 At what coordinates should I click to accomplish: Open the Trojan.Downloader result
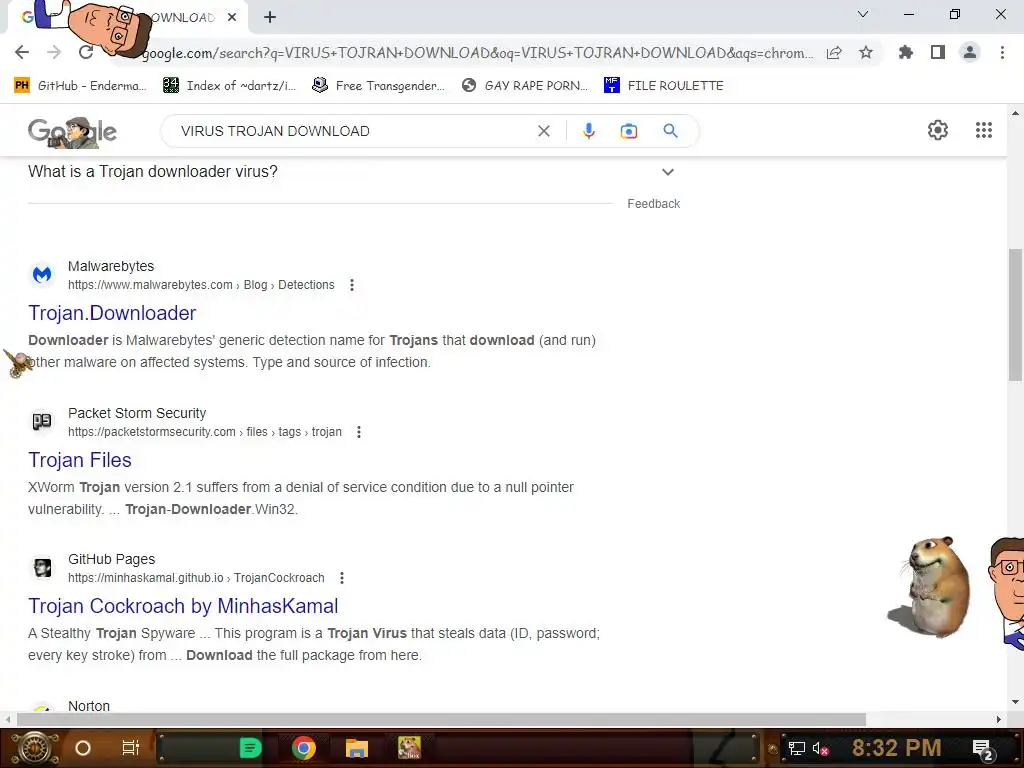coord(112,313)
